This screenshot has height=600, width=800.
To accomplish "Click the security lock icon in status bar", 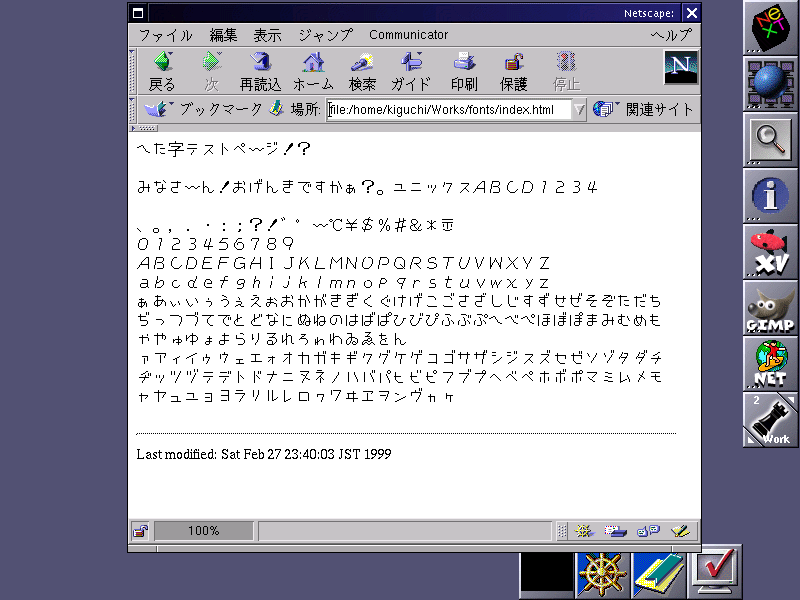I will (140, 531).
